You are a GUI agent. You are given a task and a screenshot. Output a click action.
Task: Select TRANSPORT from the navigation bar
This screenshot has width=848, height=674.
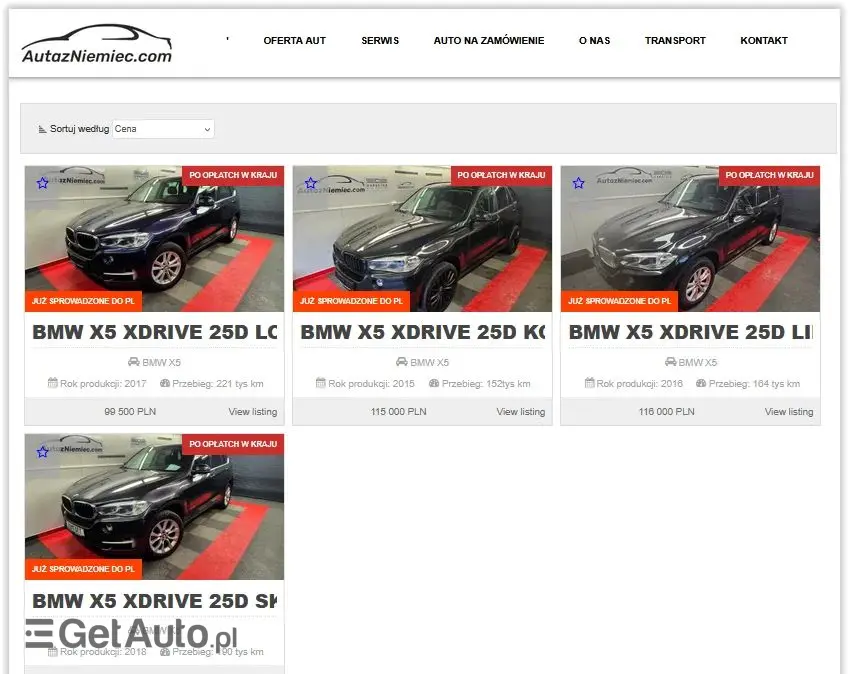pos(675,40)
